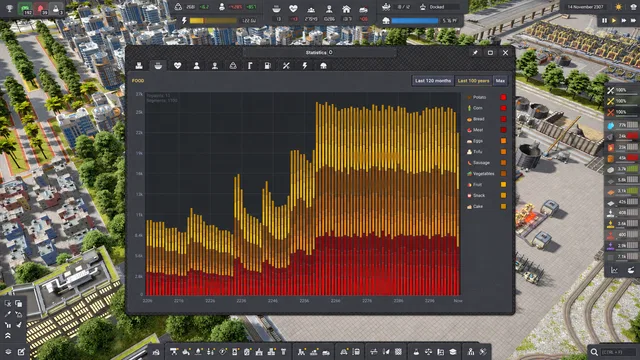Open the heart health statistics tab
The height and width of the screenshot is (360, 640).
click(x=177, y=66)
